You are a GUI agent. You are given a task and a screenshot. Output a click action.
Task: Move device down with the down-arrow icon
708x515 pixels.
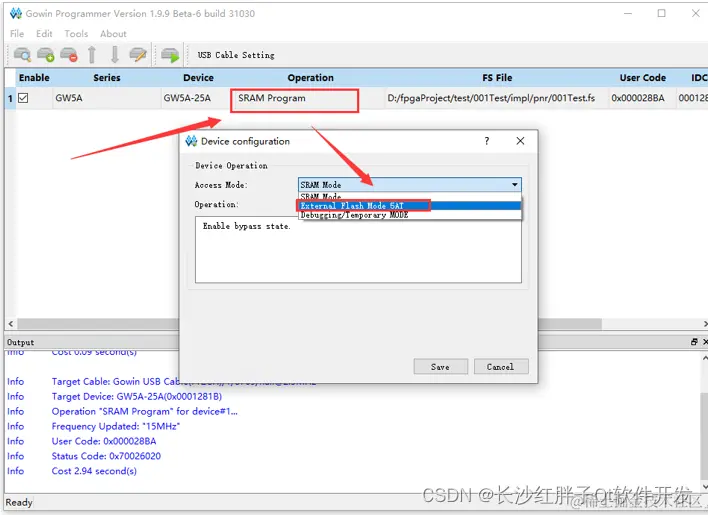point(115,55)
